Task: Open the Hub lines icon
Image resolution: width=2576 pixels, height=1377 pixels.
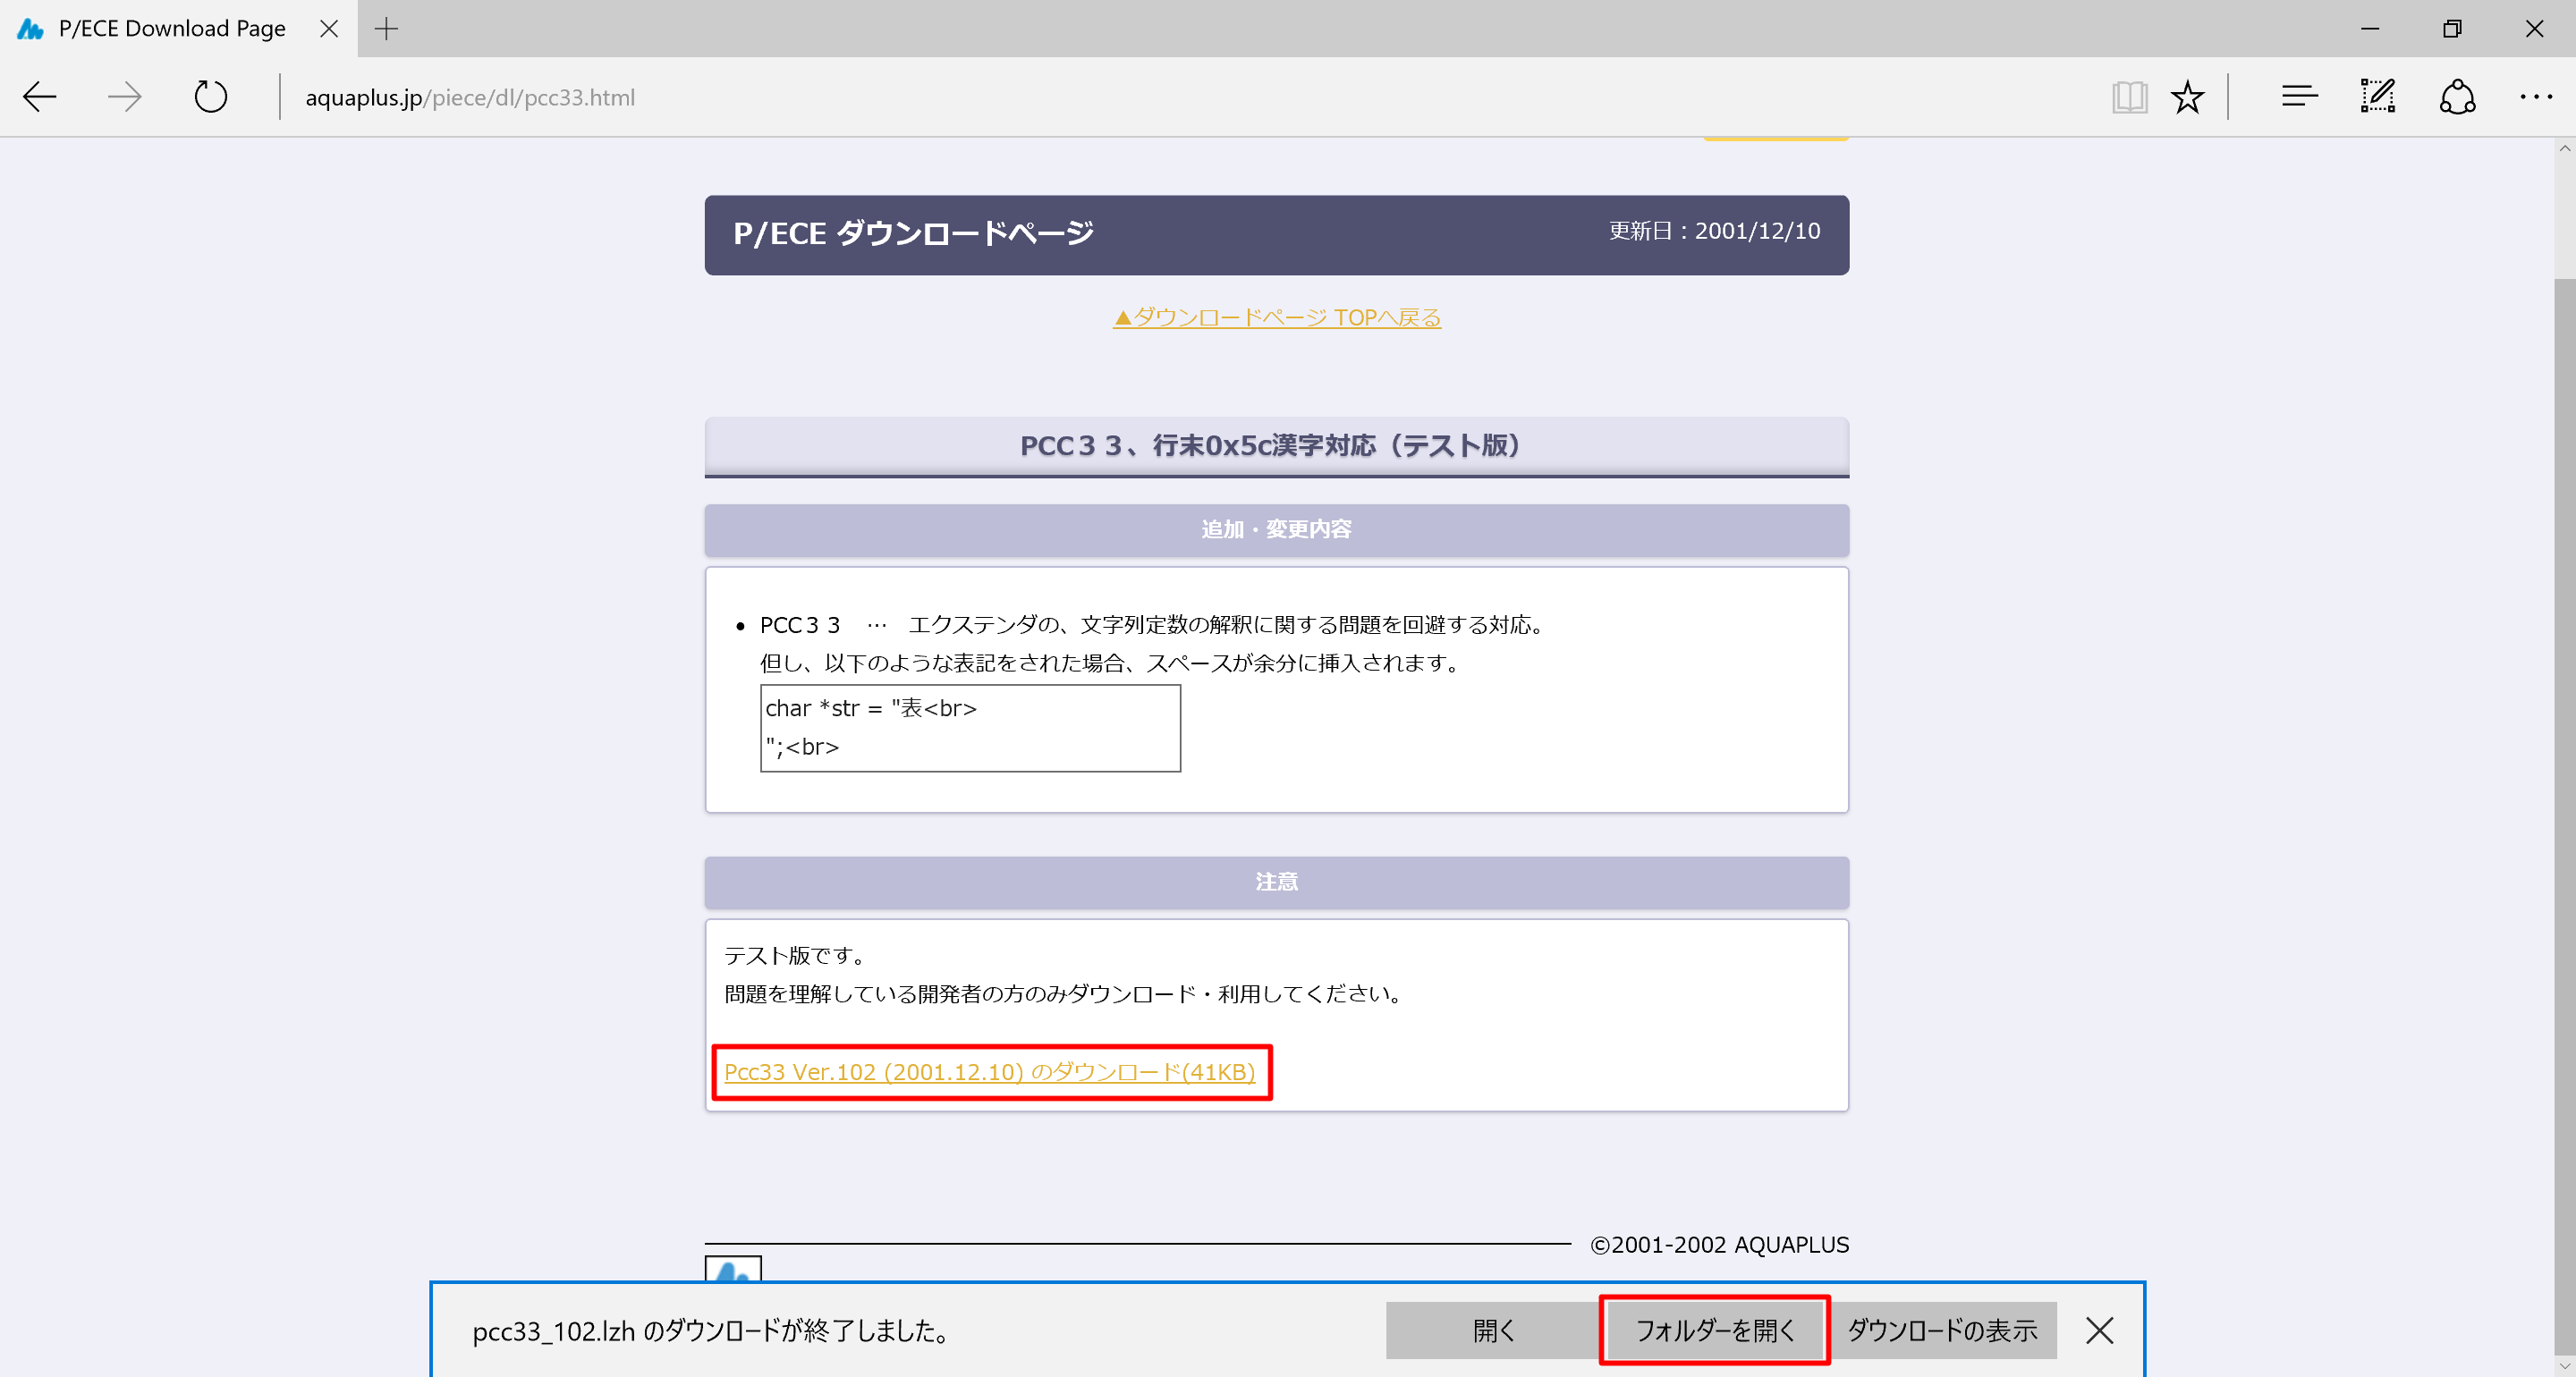Action: 2299,96
